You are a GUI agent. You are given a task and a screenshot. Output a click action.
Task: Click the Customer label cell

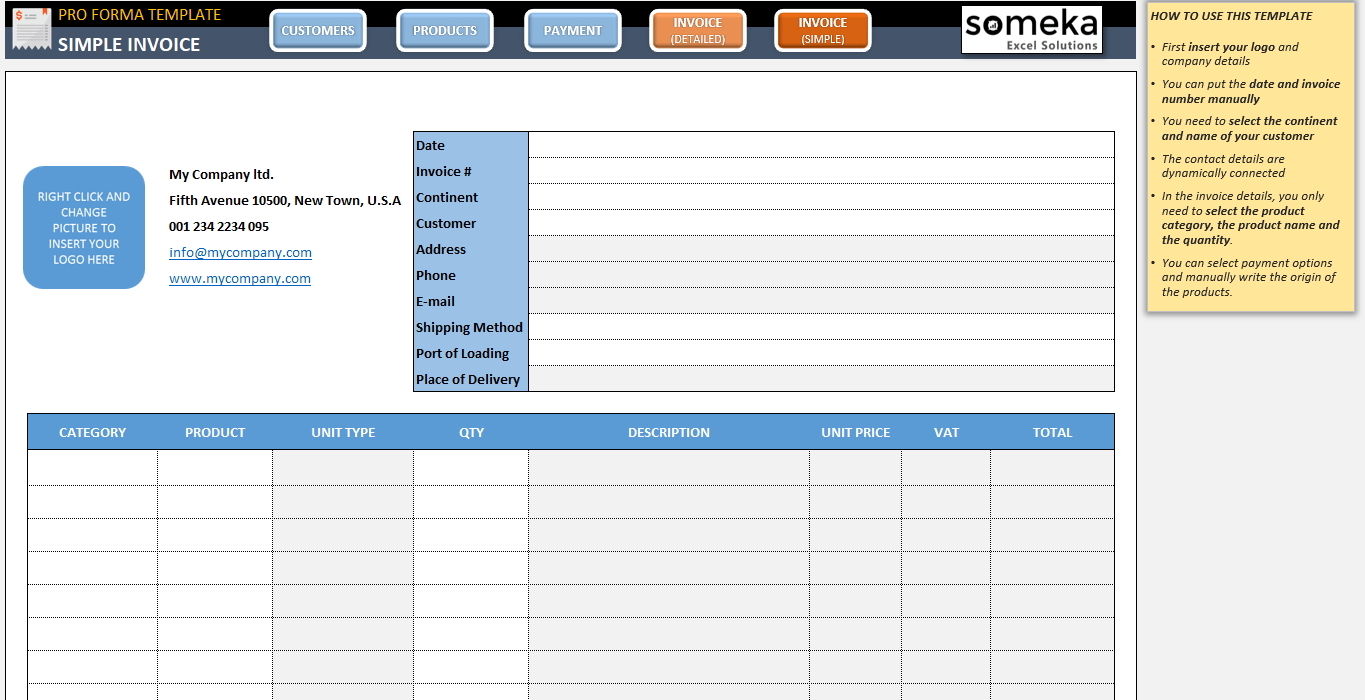pyautogui.click(x=471, y=223)
